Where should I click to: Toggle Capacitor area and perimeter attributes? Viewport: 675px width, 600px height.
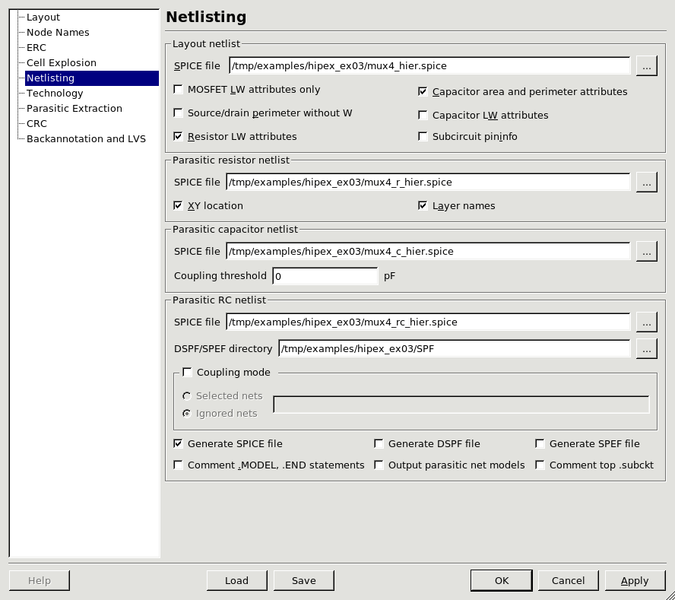click(x=423, y=91)
